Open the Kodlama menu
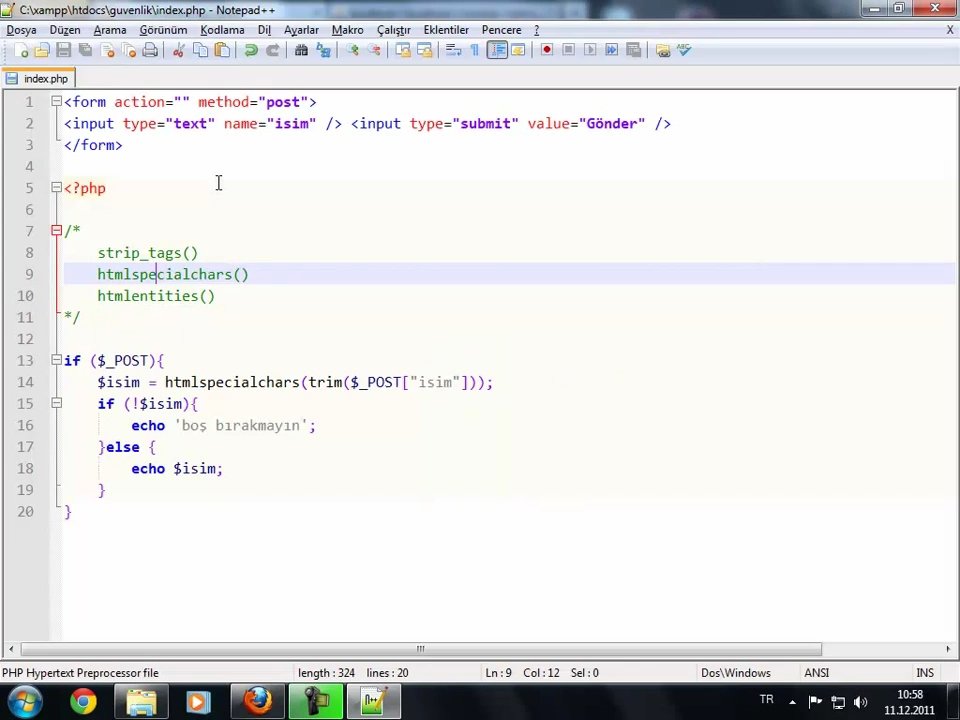The image size is (960, 720). (x=222, y=30)
